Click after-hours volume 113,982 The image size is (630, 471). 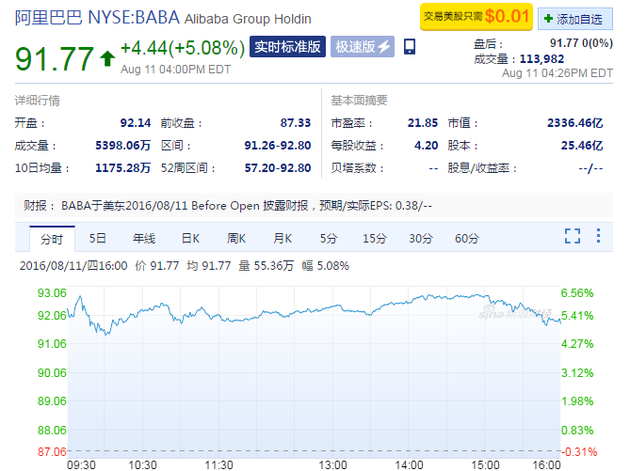point(542,59)
